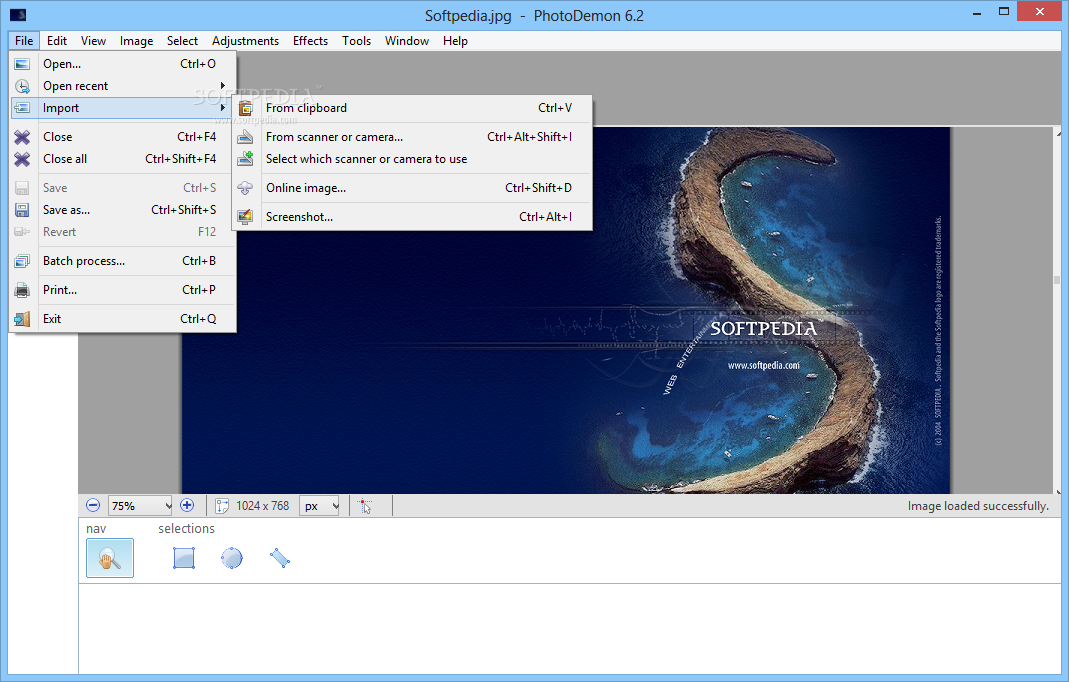Click the image size icon beside 1024 x 768
Viewport: 1069px width, 682px height.
tap(222, 506)
